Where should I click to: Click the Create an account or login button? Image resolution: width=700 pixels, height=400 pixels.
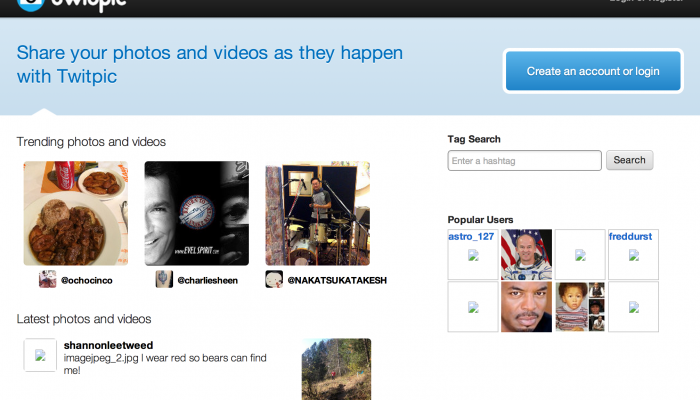593,71
